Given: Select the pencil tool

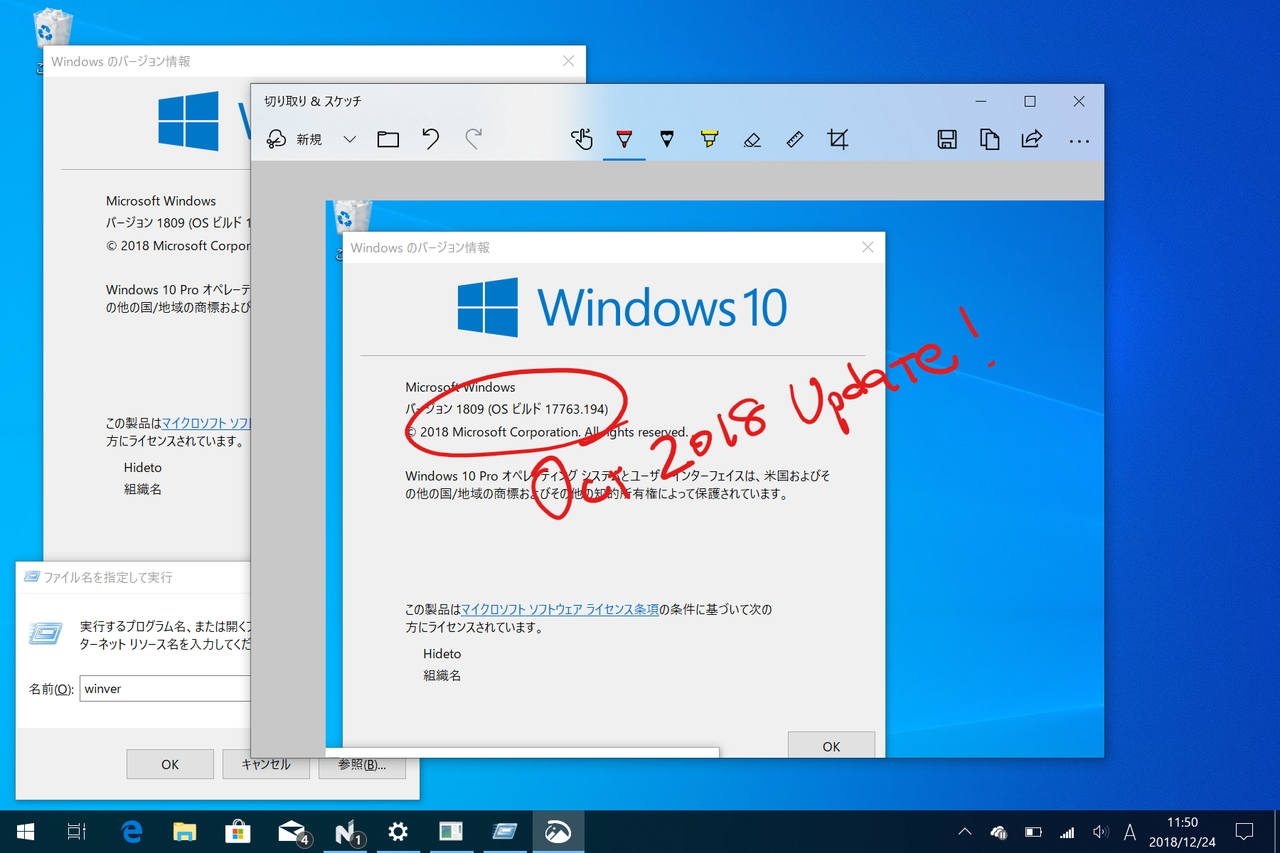Looking at the screenshot, I should click(x=666, y=139).
